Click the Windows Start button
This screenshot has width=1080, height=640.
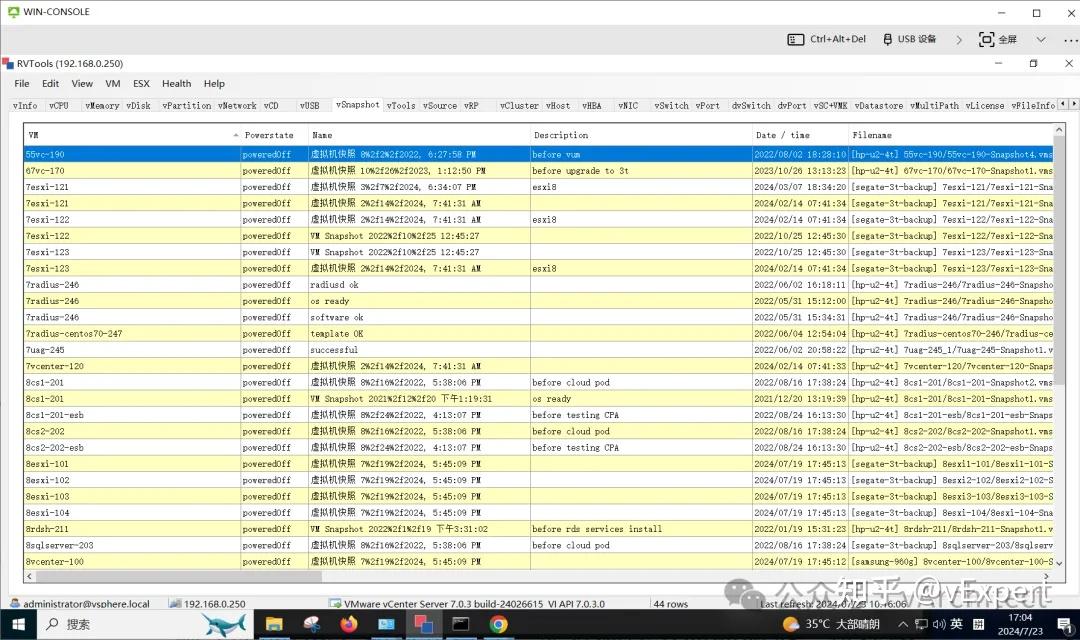tap(18, 624)
